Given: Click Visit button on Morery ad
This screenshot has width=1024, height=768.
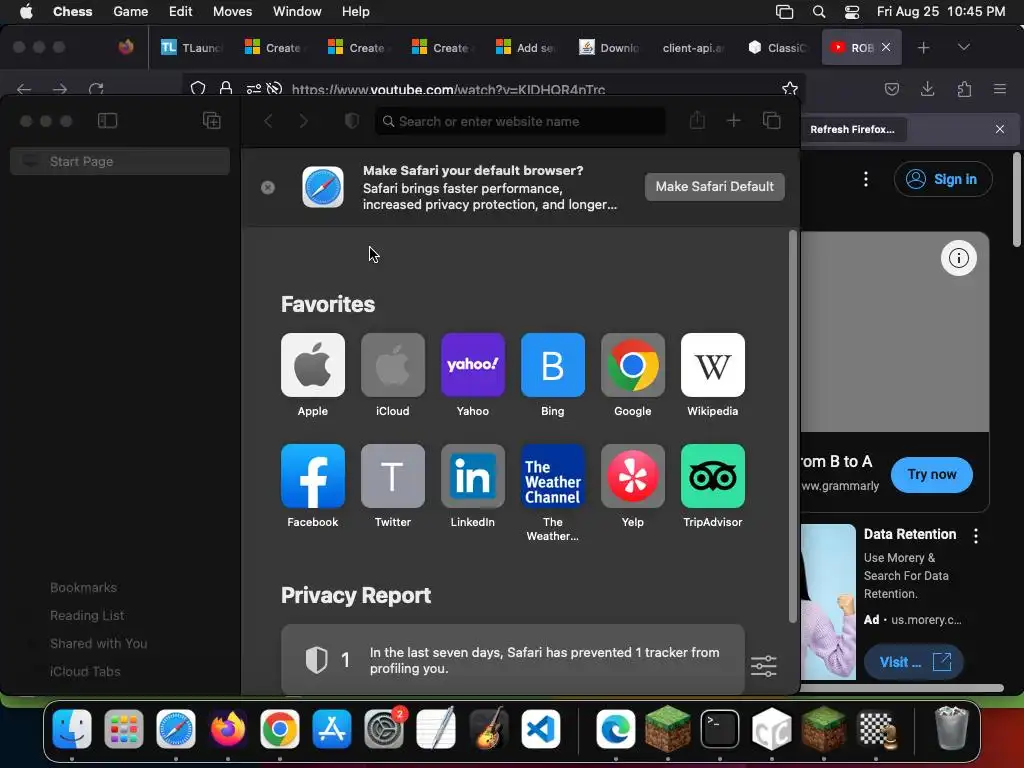Looking at the screenshot, I should pos(914,662).
